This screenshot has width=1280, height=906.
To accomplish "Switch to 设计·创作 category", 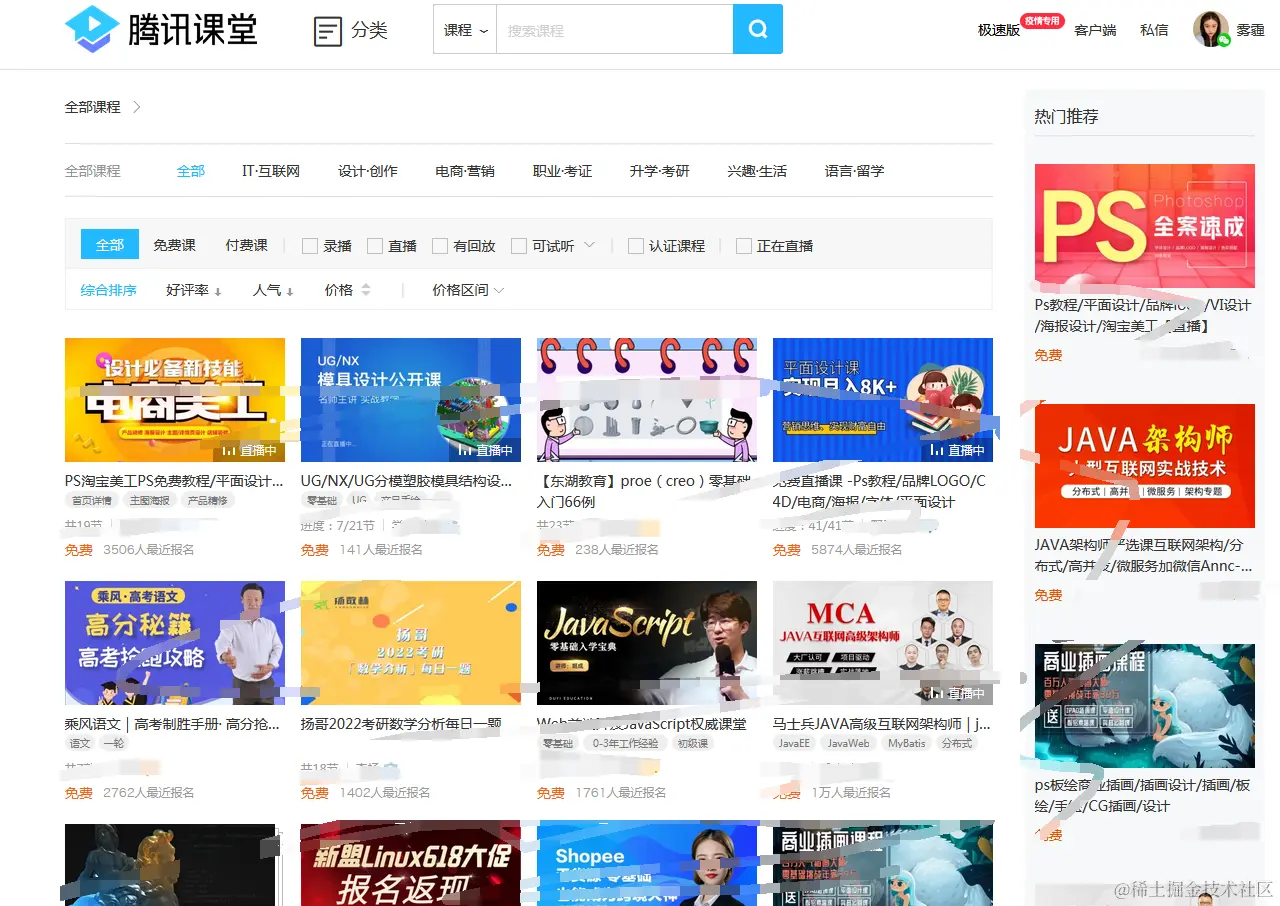I will point(368,171).
